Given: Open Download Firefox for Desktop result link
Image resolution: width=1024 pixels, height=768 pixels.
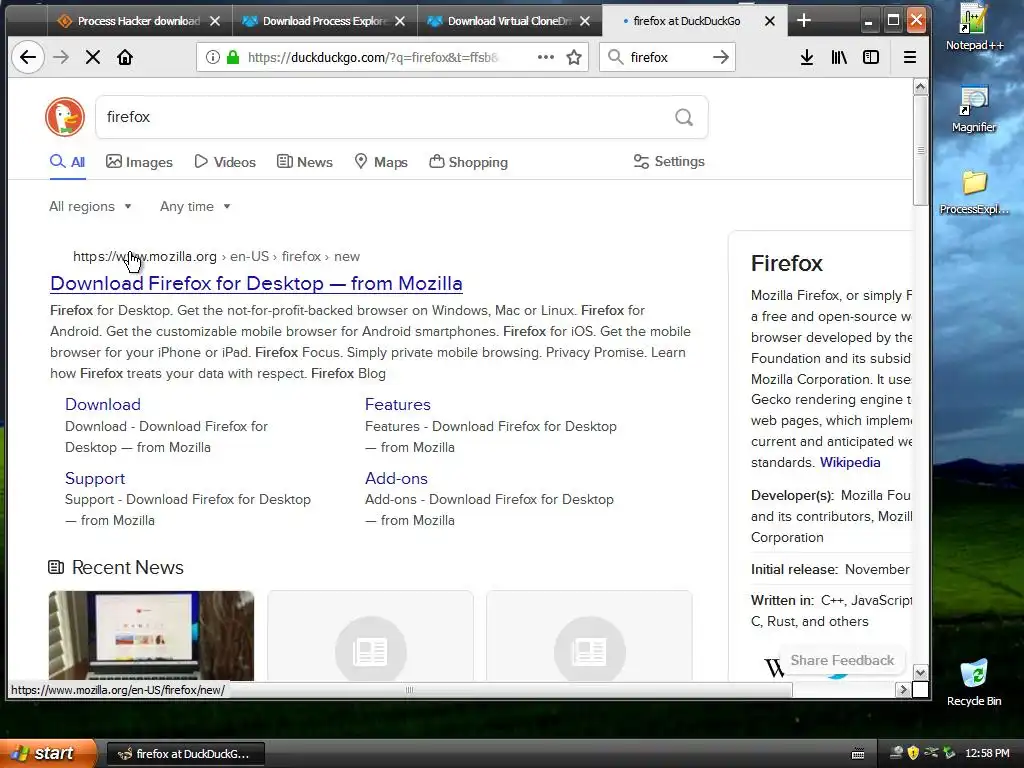Looking at the screenshot, I should pos(256,283).
